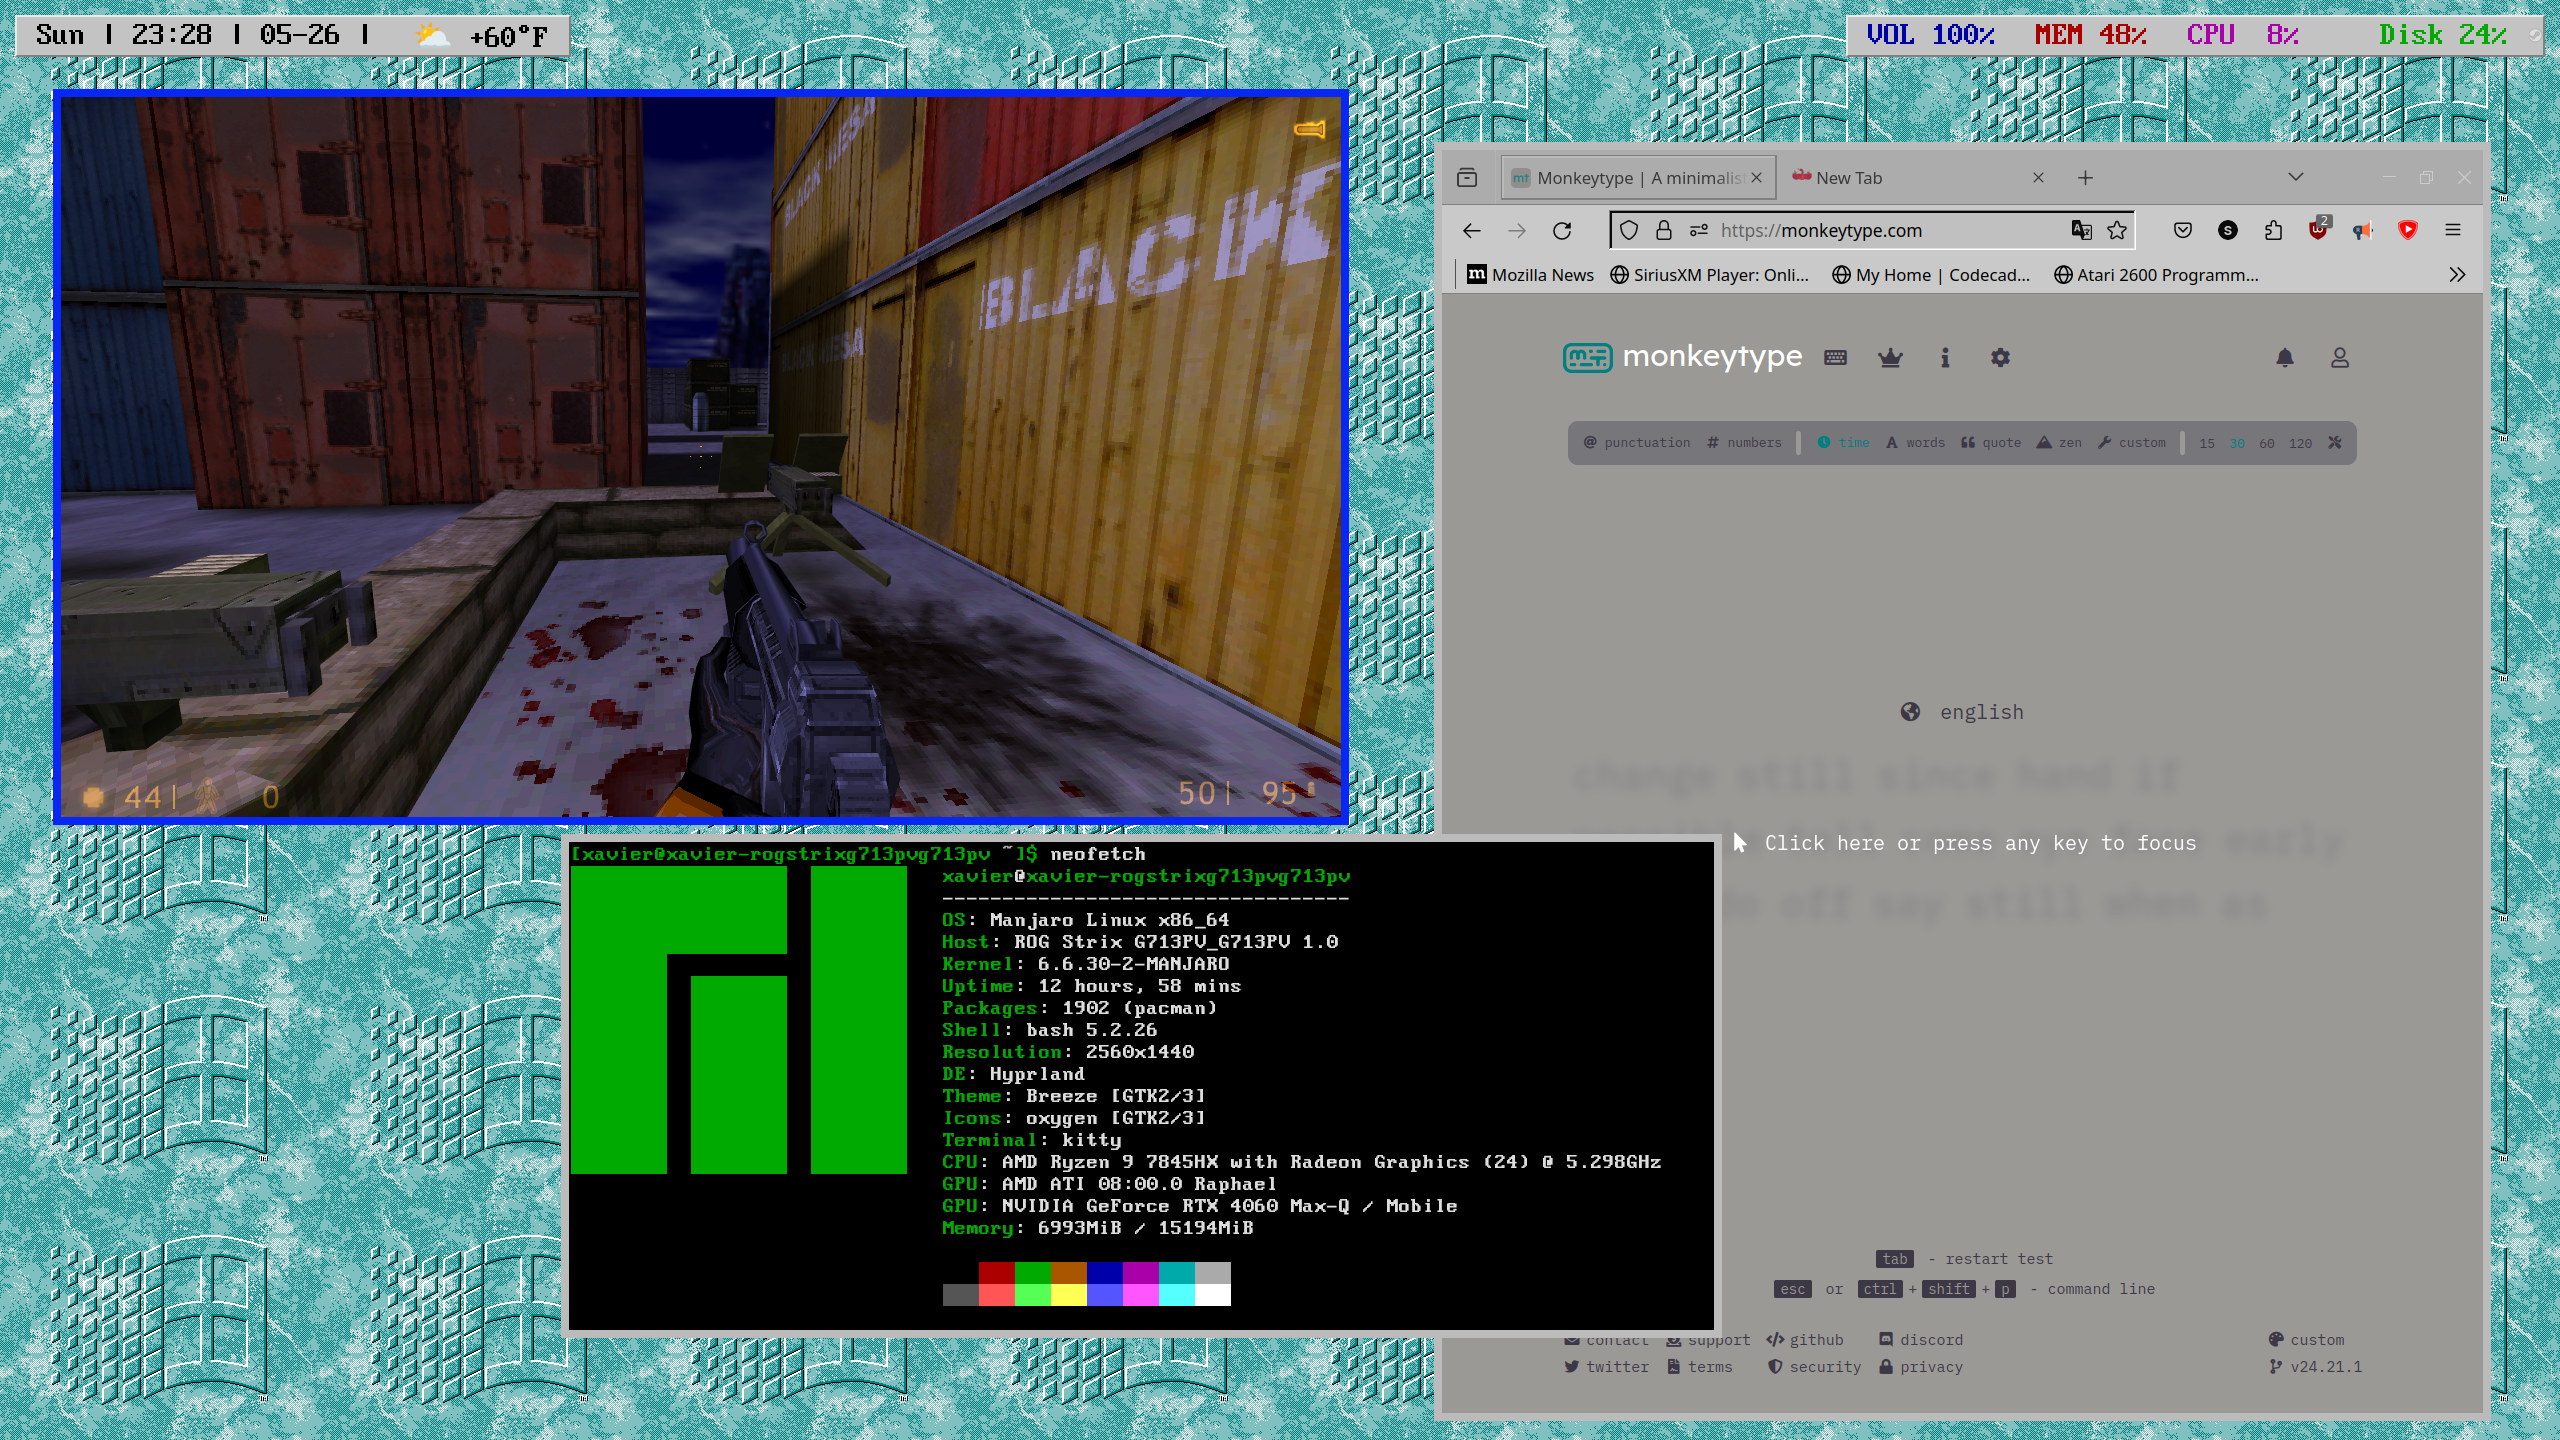View the Monkeytype leaderboards crown
Screen dimensions: 2560x1440
1891,357
